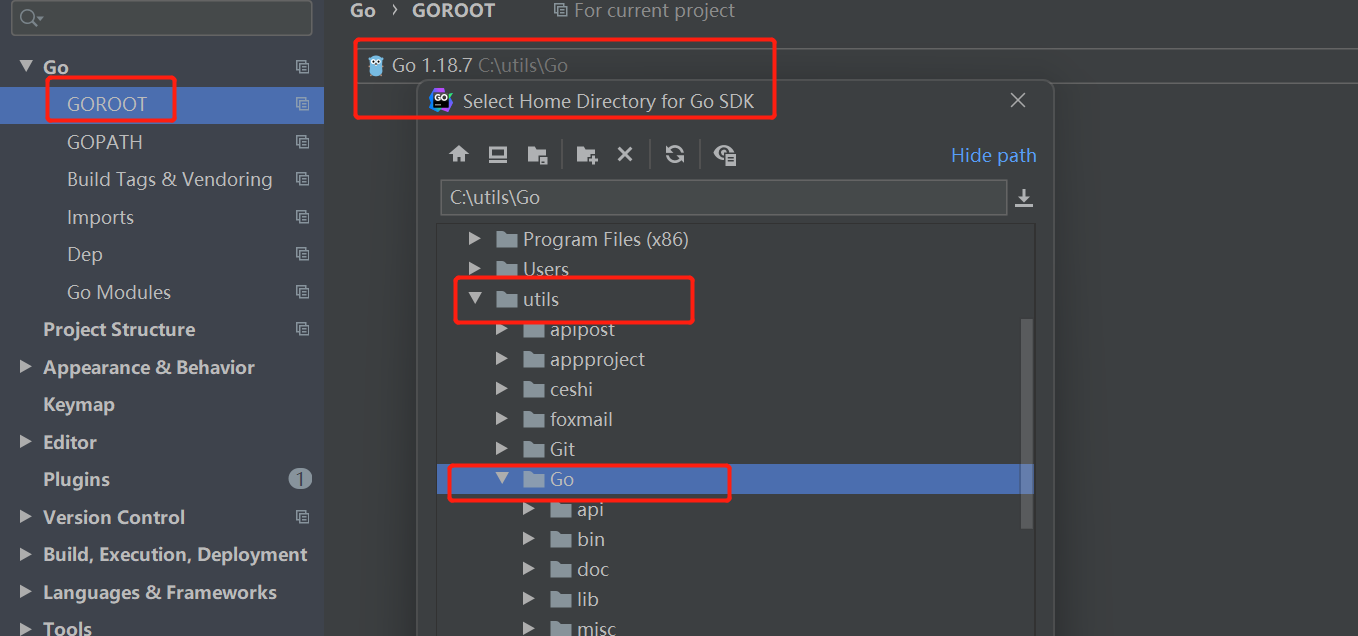Click copy icon beside Imports row
The image size is (1358, 636).
pyautogui.click(x=302, y=217)
